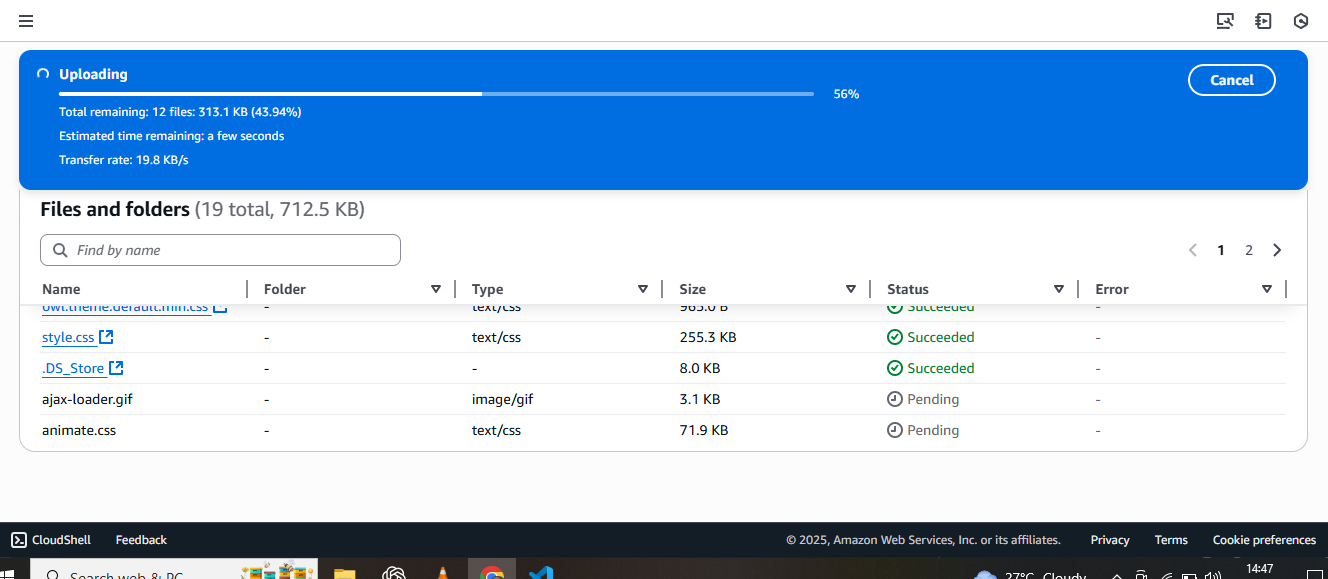The image size is (1328, 579).
Task: Click the 255.3 KB size cell
Action: [708, 337]
